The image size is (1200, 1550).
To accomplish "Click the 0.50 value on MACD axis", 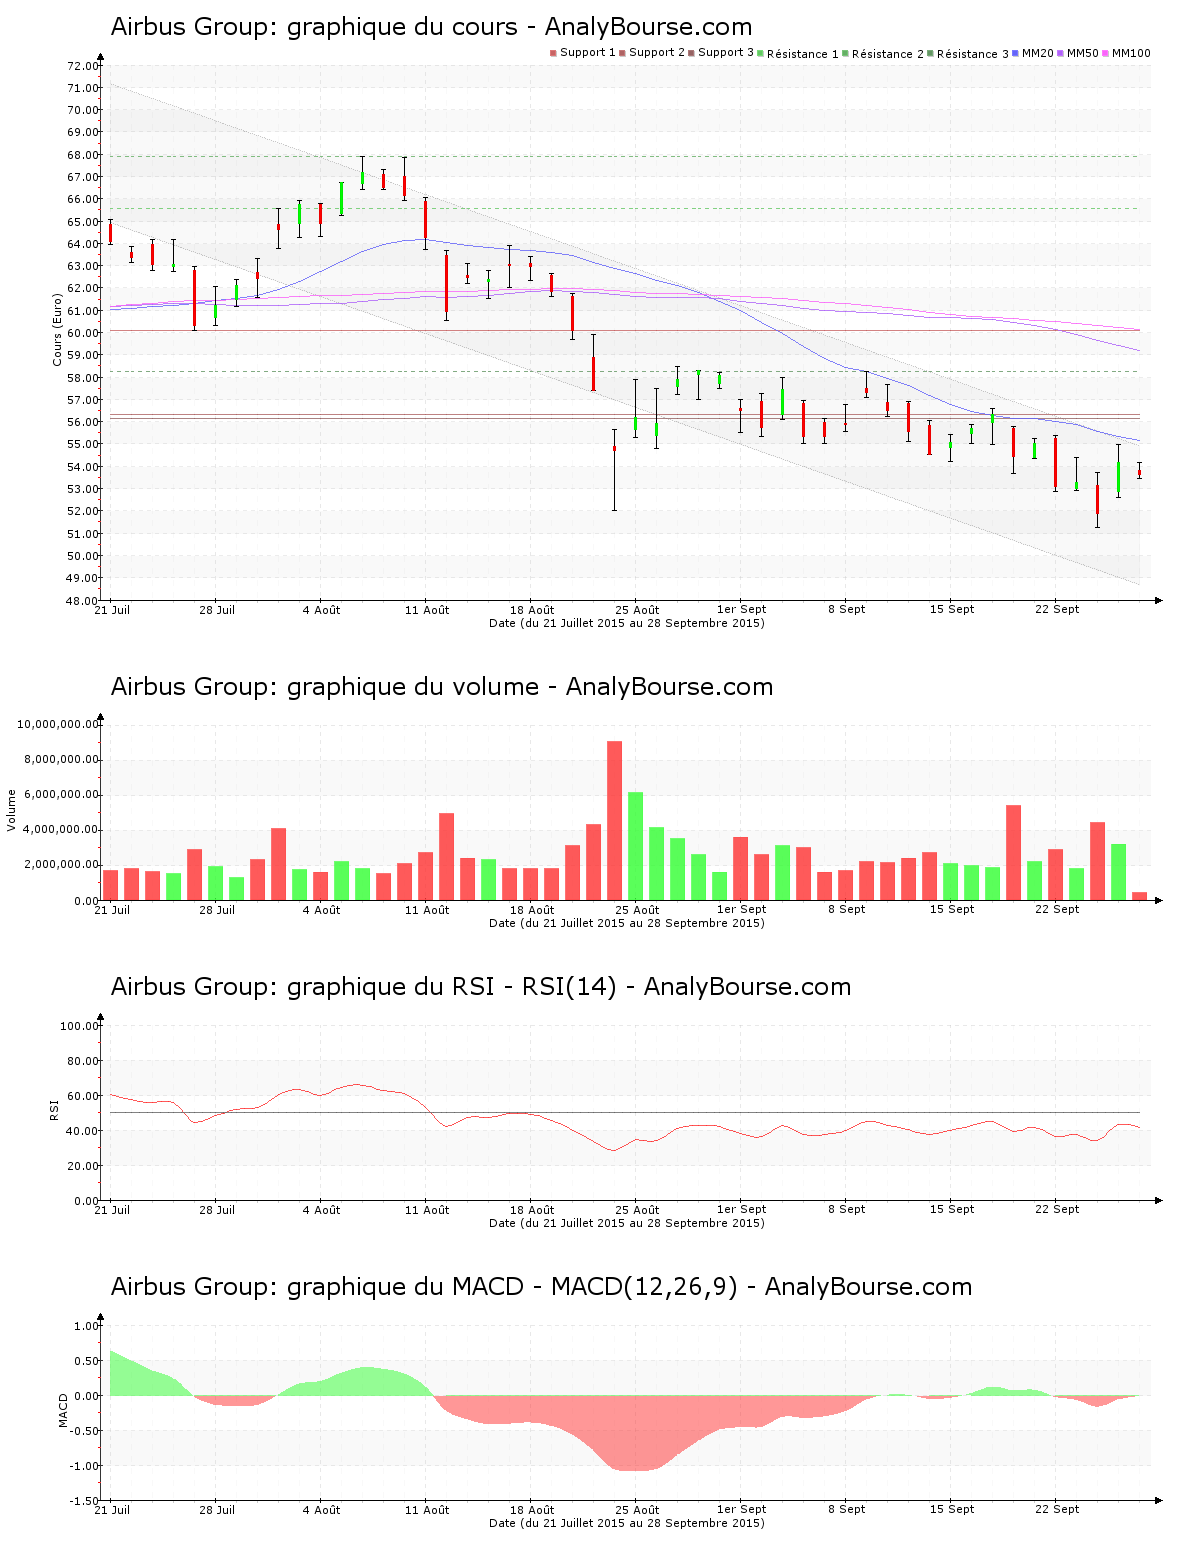I will (x=88, y=1361).
